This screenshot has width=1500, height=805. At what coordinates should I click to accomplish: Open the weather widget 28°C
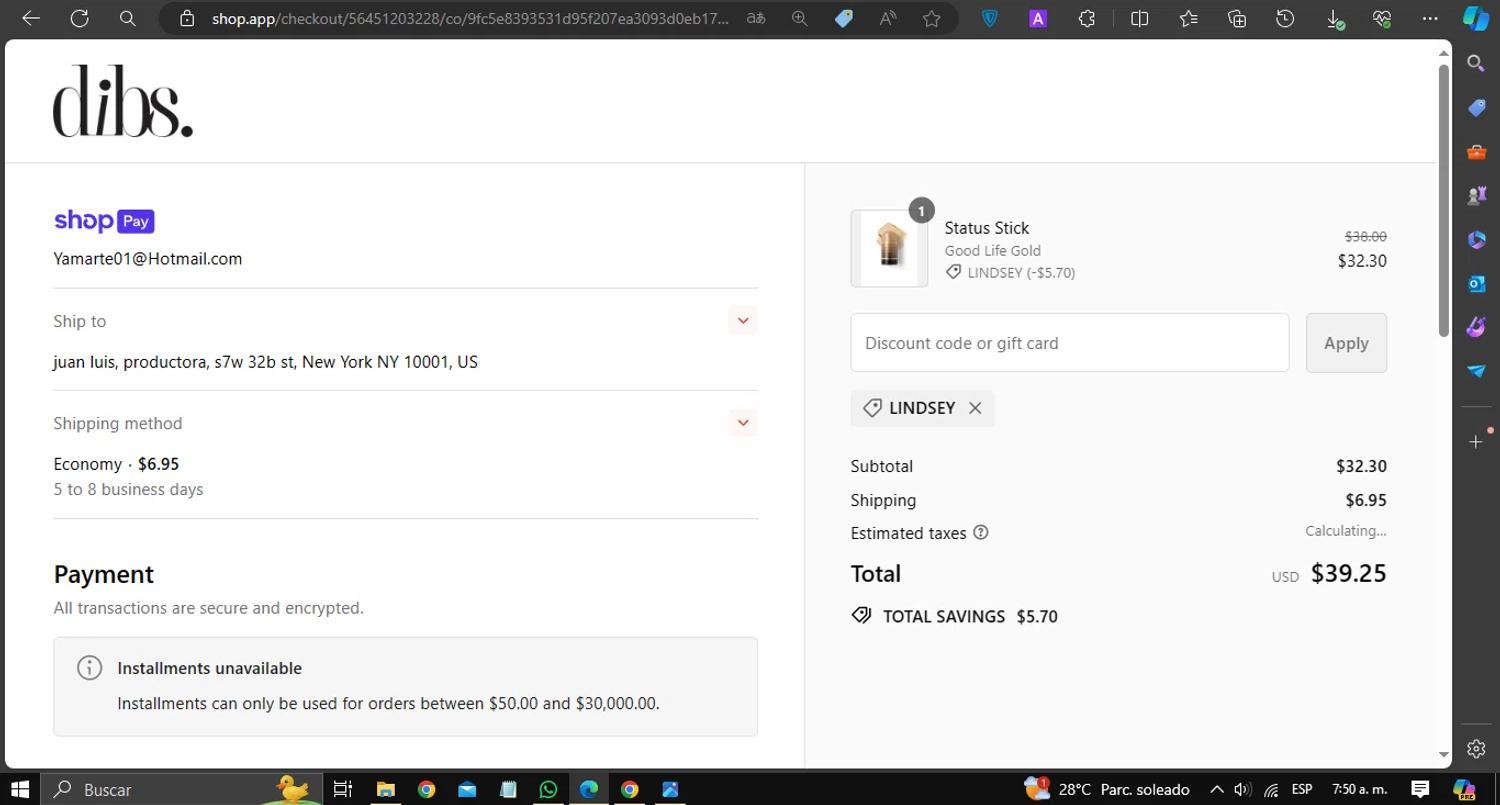[1107, 789]
